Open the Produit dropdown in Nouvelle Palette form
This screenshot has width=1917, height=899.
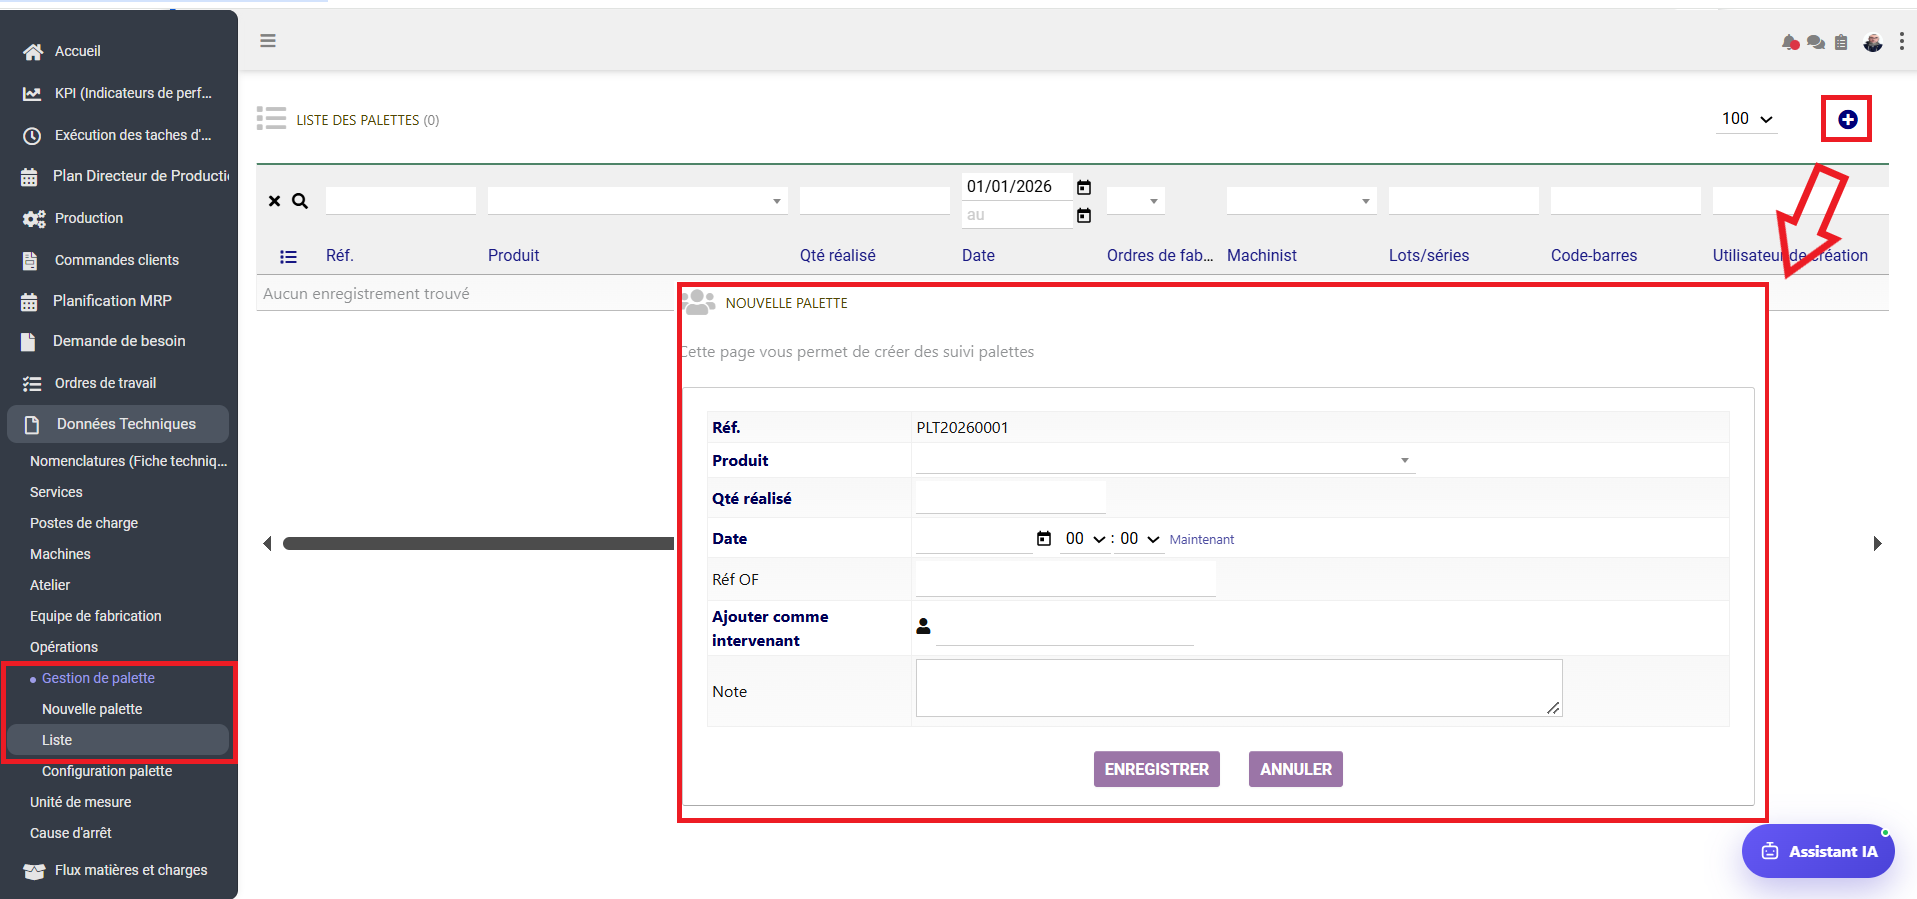click(x=1165, y=460)
